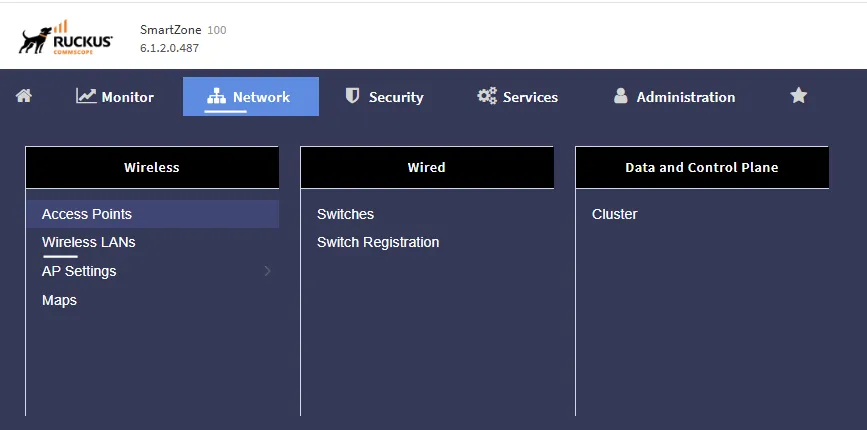Expand the AP Settings submenu arrow
The height and width of the screenshot is (430, 867).
[268, 271]
